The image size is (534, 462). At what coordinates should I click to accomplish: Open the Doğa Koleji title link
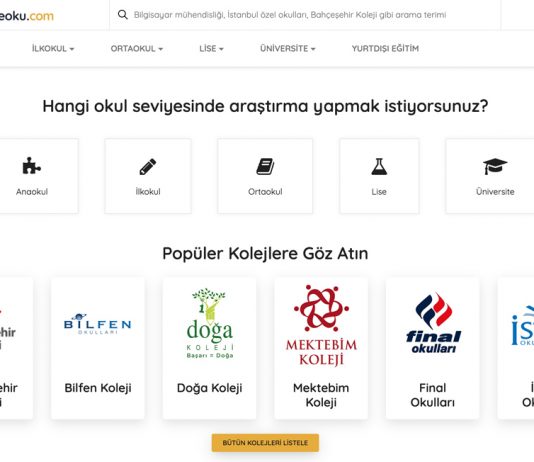[x=209, y=388]
